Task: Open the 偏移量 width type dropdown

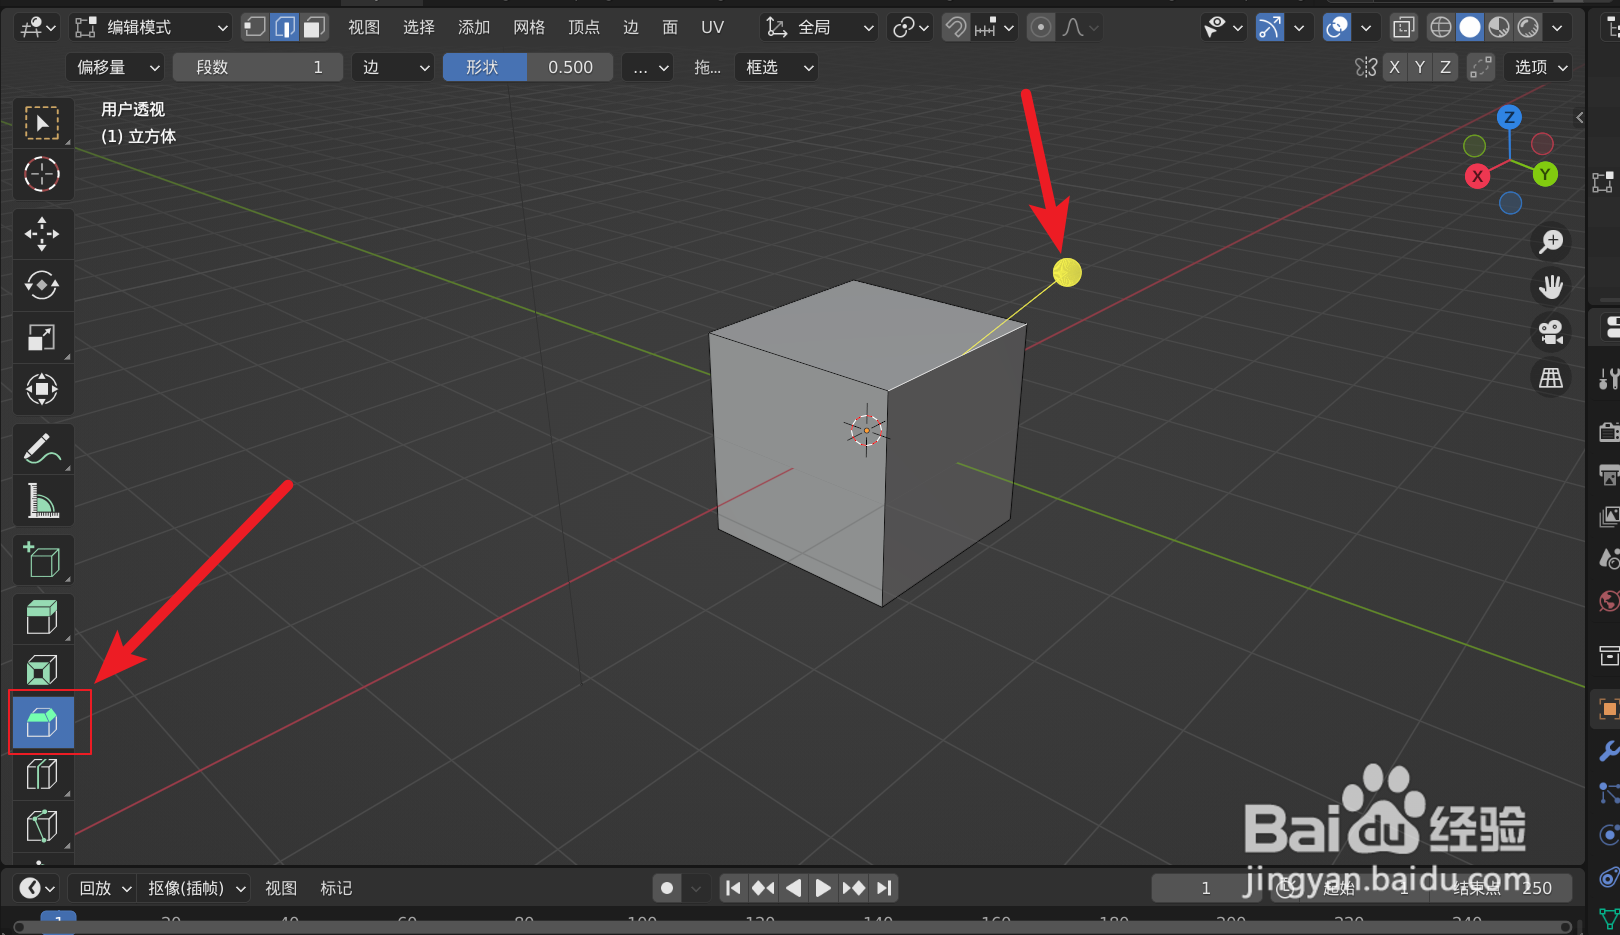Action: coord(115,67)
